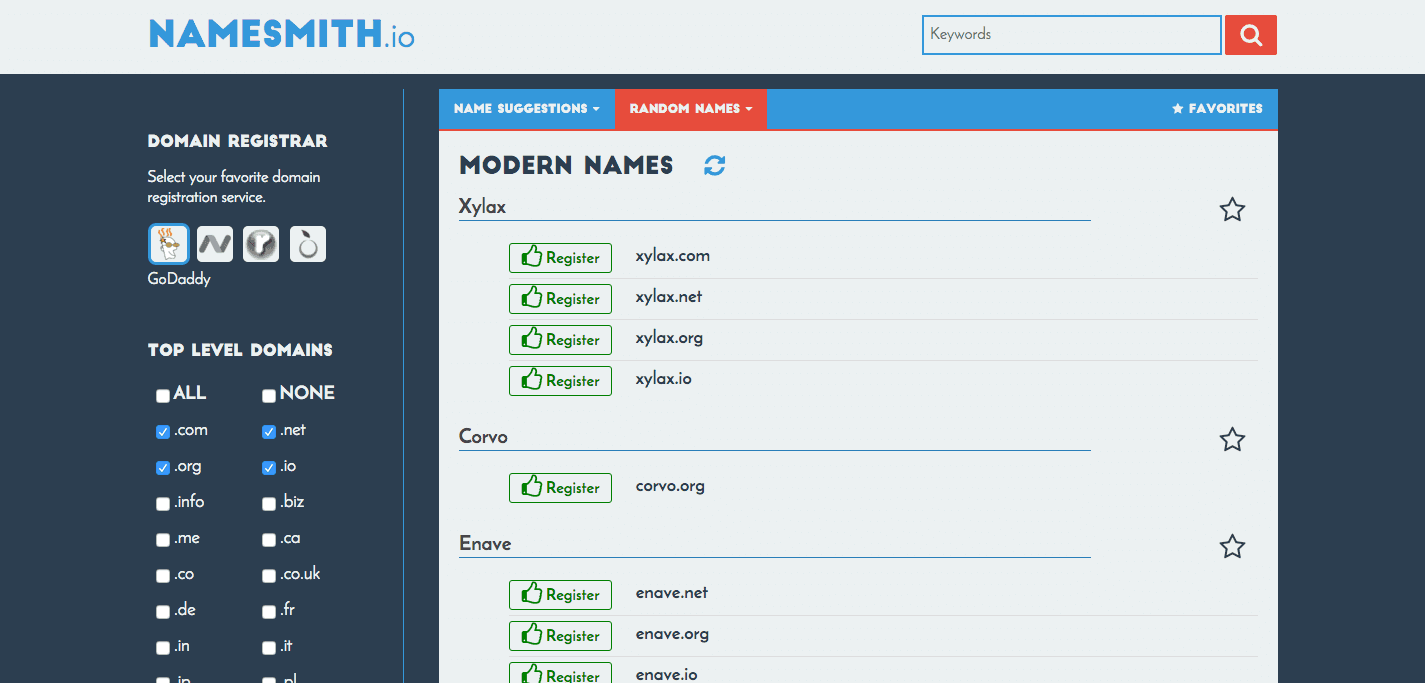Screen dimensions: 1425x683
Task: Tick the .it checkbox
Action: coord(269,648)
